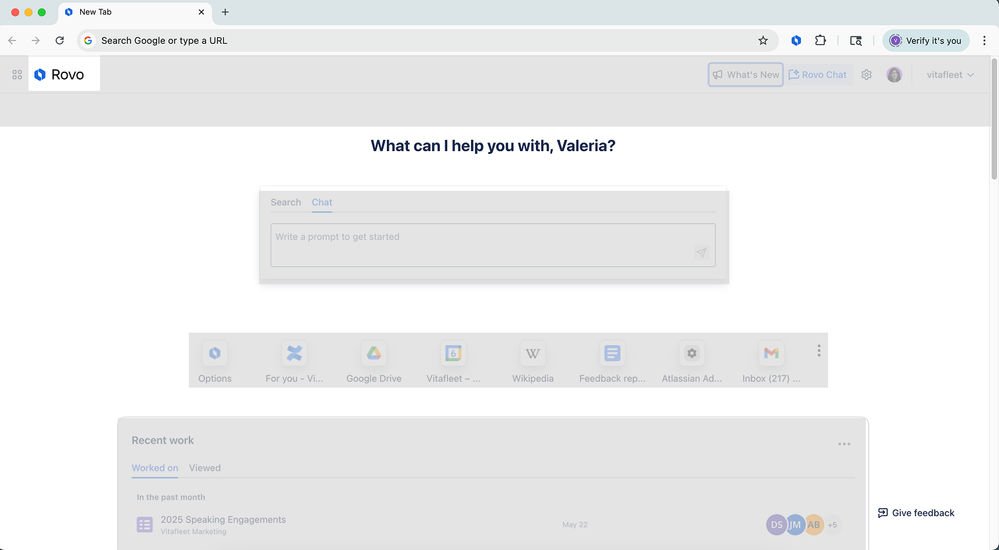The width and height of the screenshot is (999, 550).
Task: Open the Options shortcut
Action: pyautogui.click(x=215, y=362)
